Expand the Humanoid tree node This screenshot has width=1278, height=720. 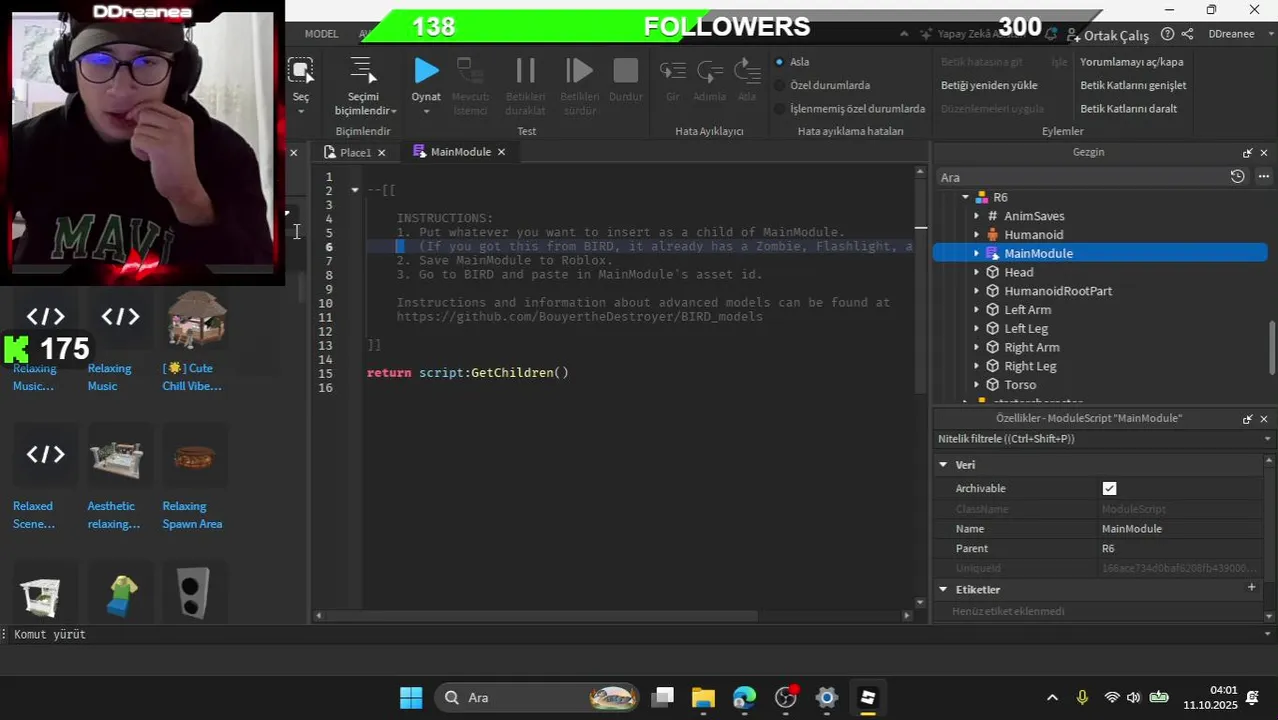(x=977, y=235)
